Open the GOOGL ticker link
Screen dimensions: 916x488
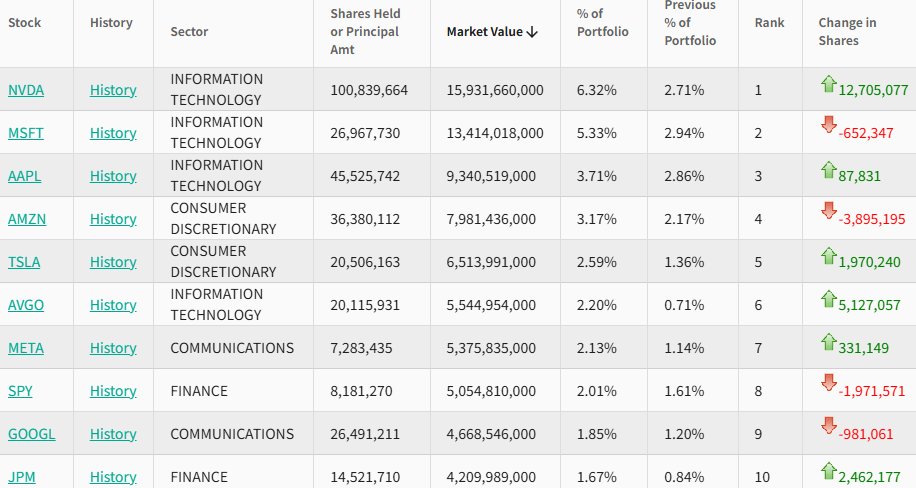(31, 434)
